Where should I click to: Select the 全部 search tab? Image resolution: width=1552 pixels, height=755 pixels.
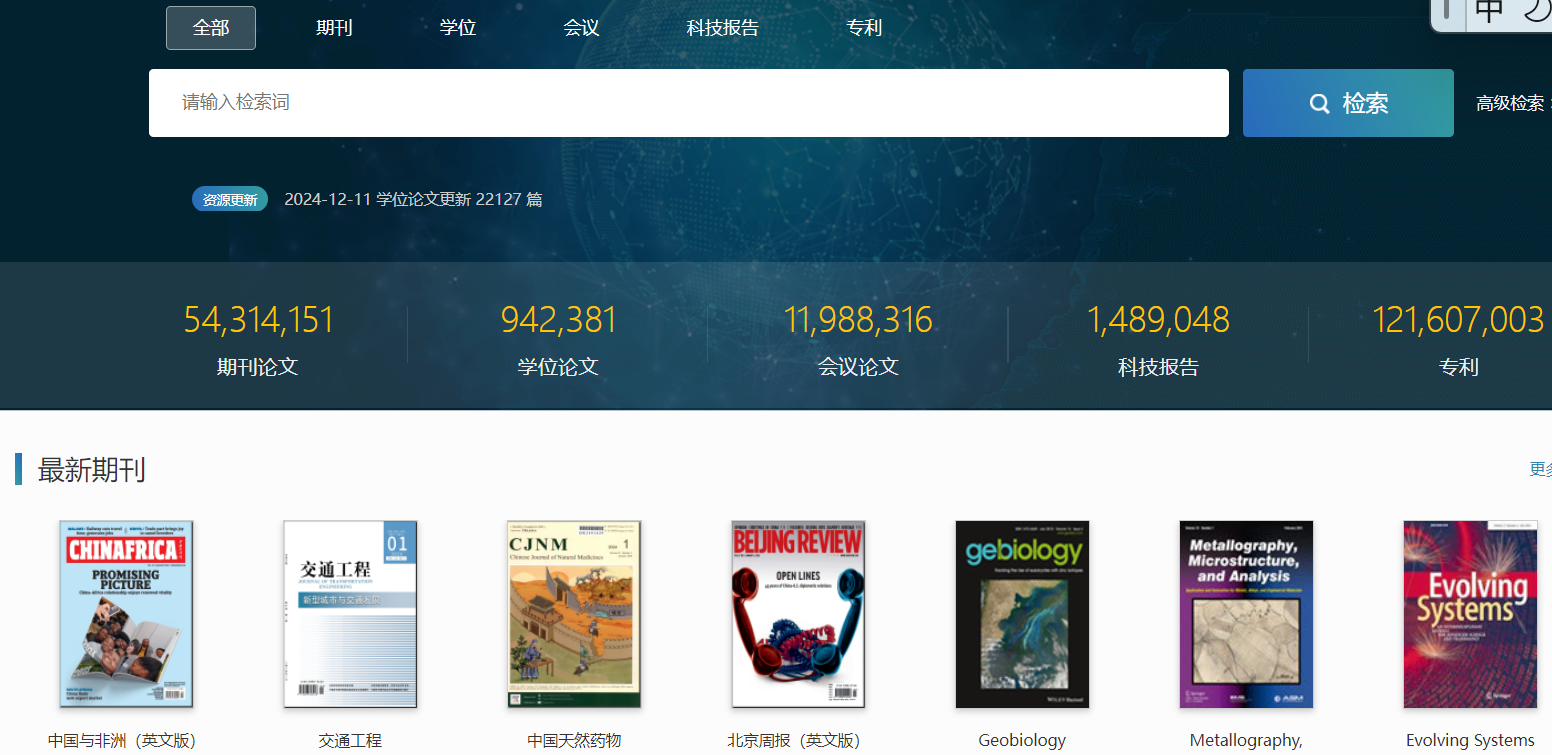click(x=211, y=28)
